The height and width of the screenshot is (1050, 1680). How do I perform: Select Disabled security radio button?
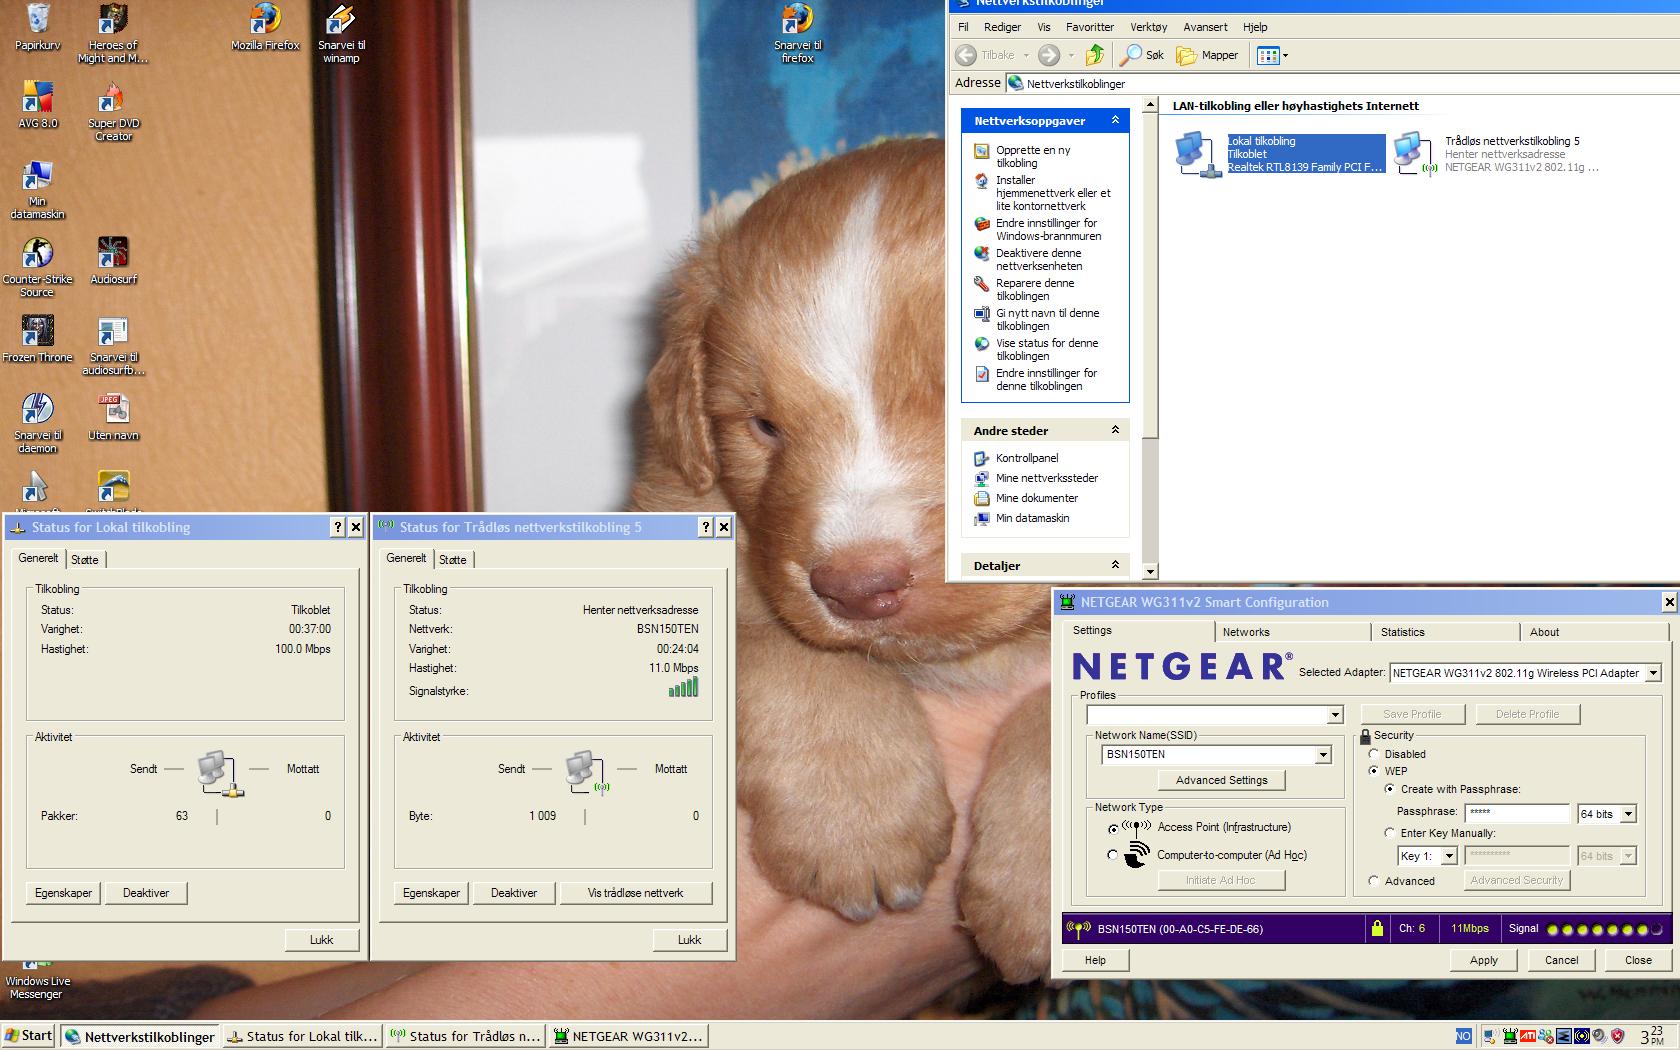1374,754
